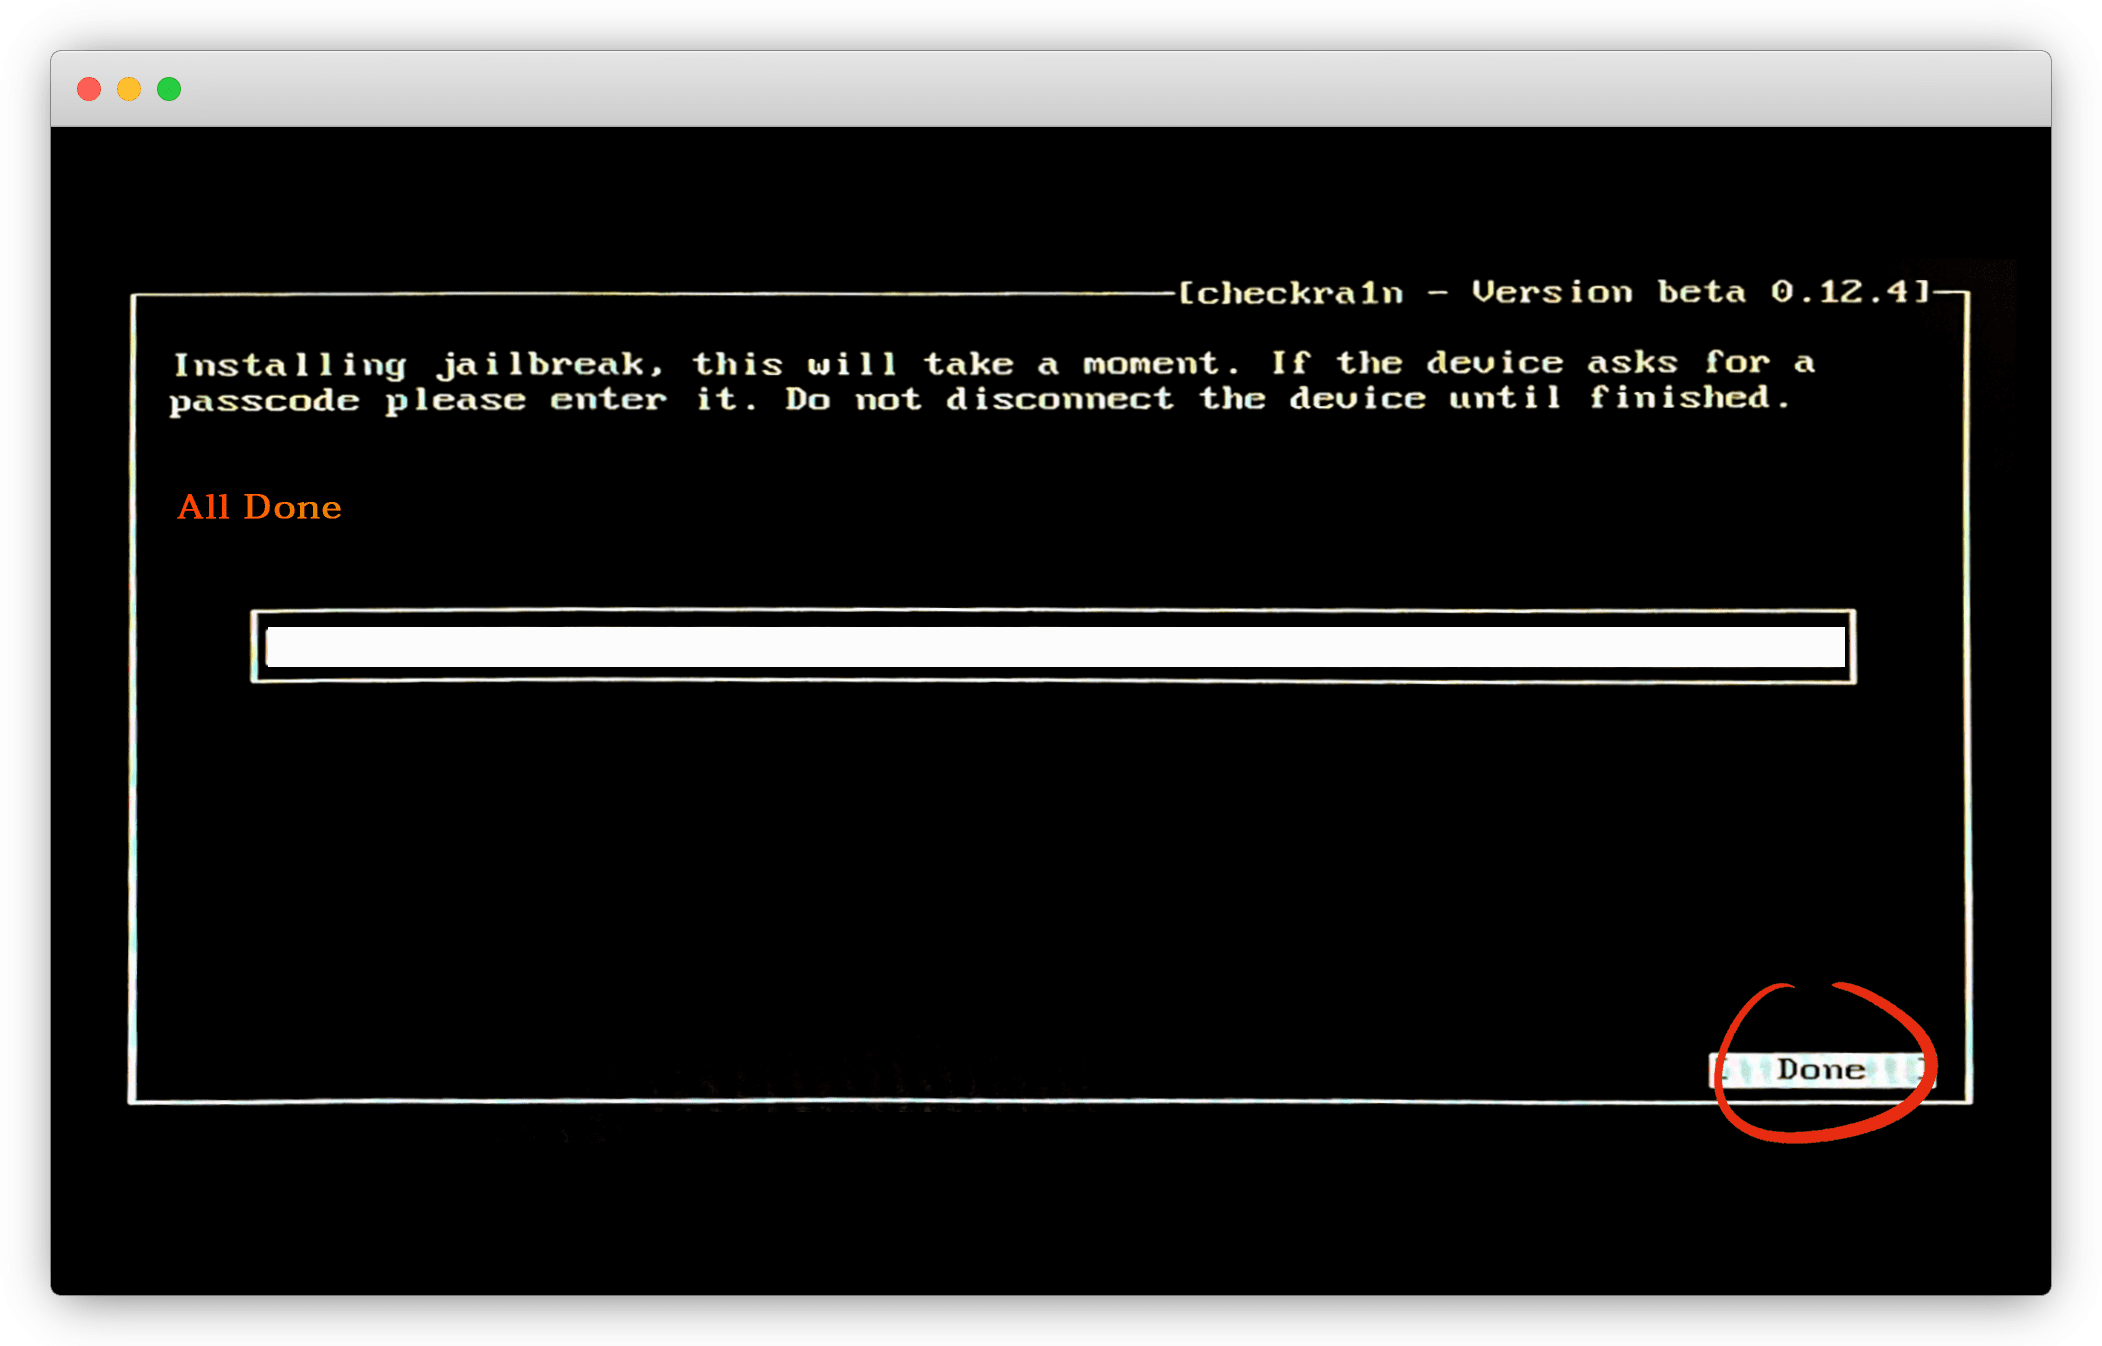Maximize the window using the green button

169,89
